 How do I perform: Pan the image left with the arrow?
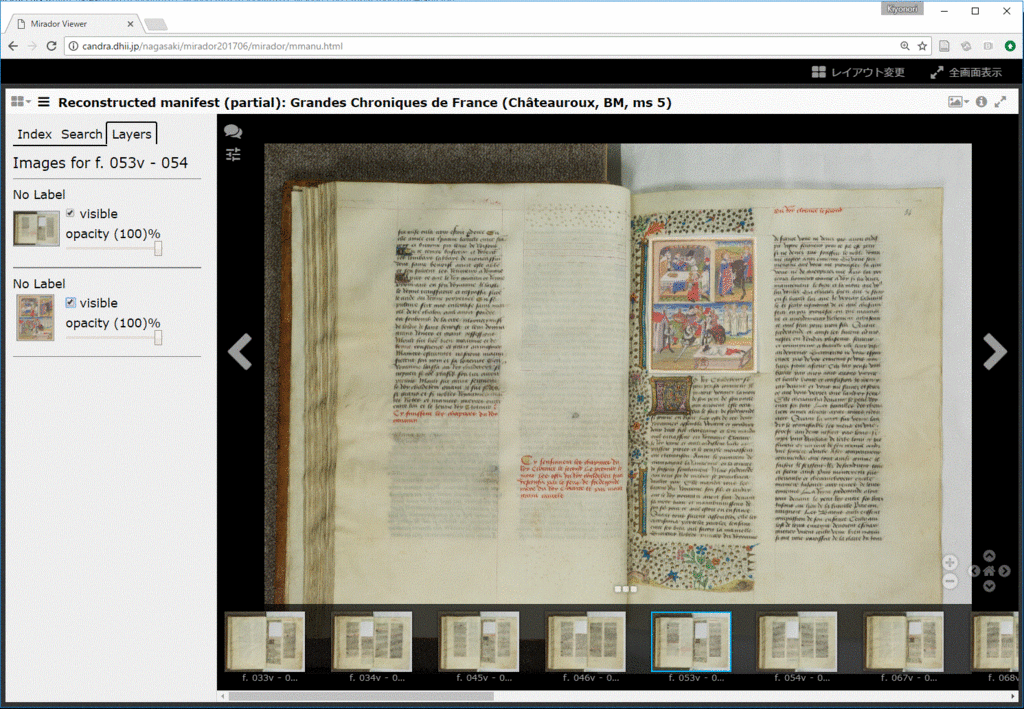click(x=974, y=571)
